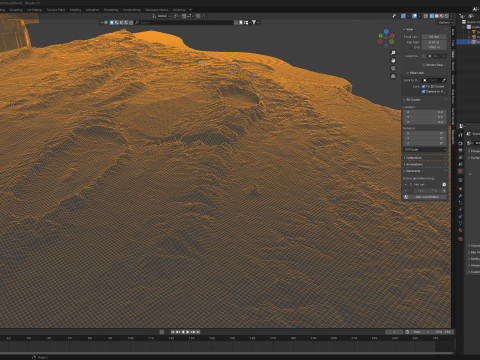Select material preview shading mode
Viewport: 480px width, 360px height.
pyautogui.click(x=442, y=16)
